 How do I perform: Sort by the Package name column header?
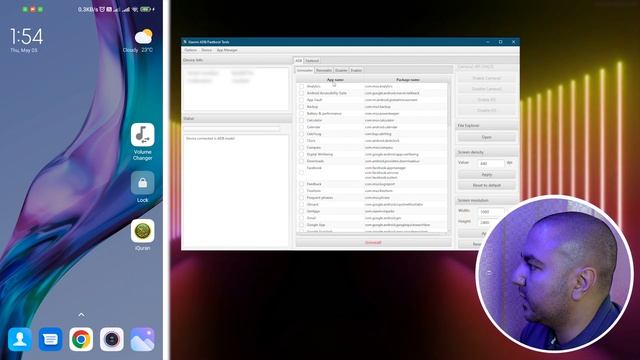(407, 80)
